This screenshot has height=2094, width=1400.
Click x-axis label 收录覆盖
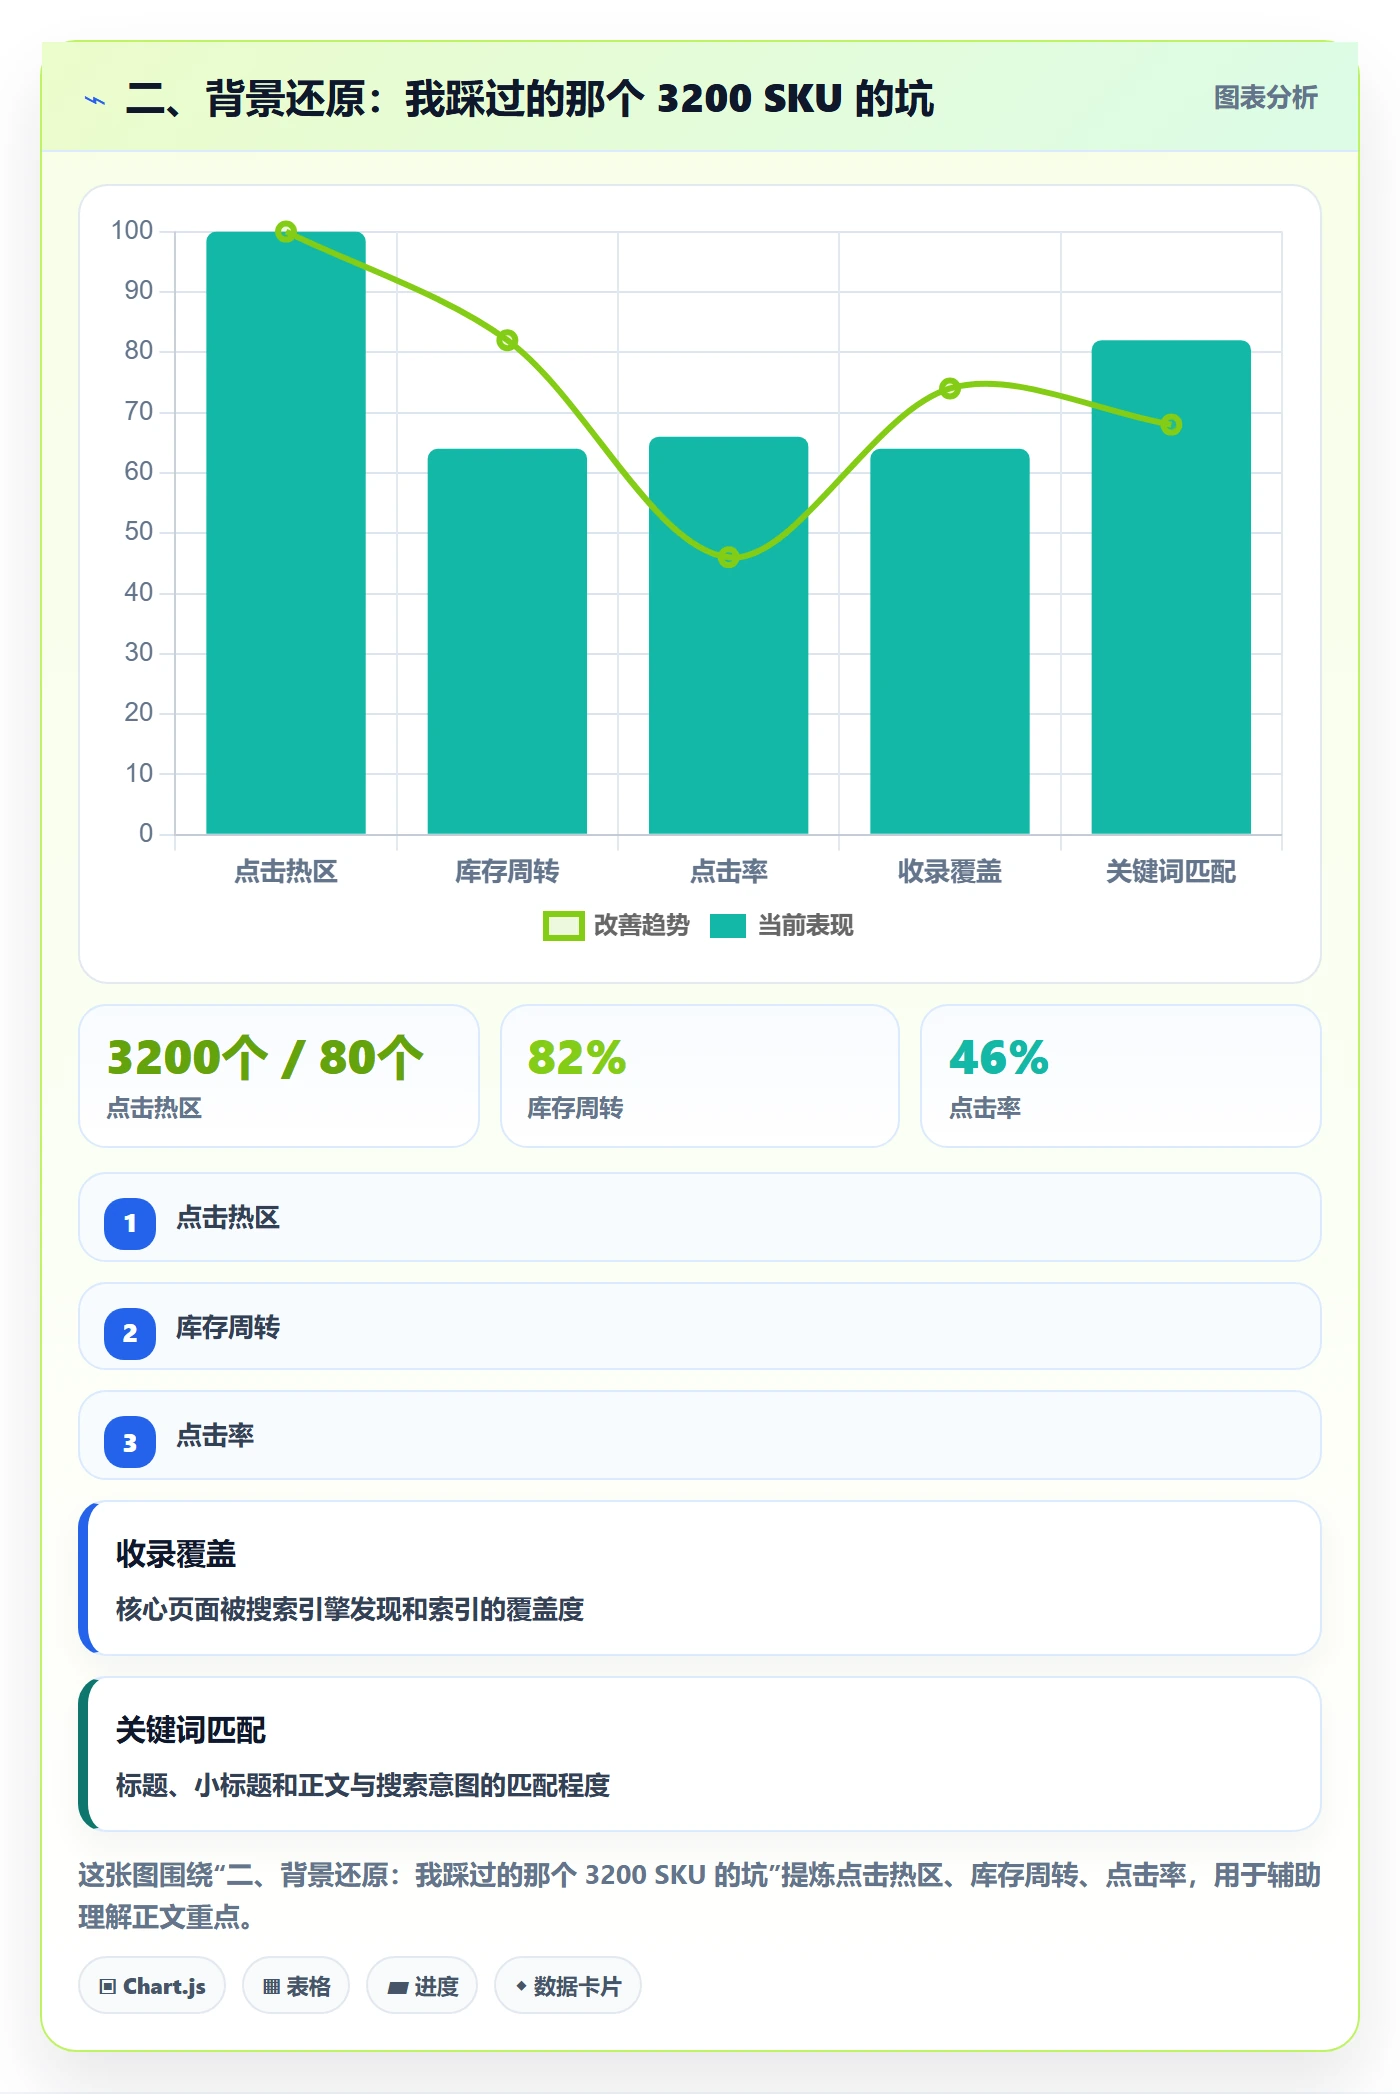[950, 872]
